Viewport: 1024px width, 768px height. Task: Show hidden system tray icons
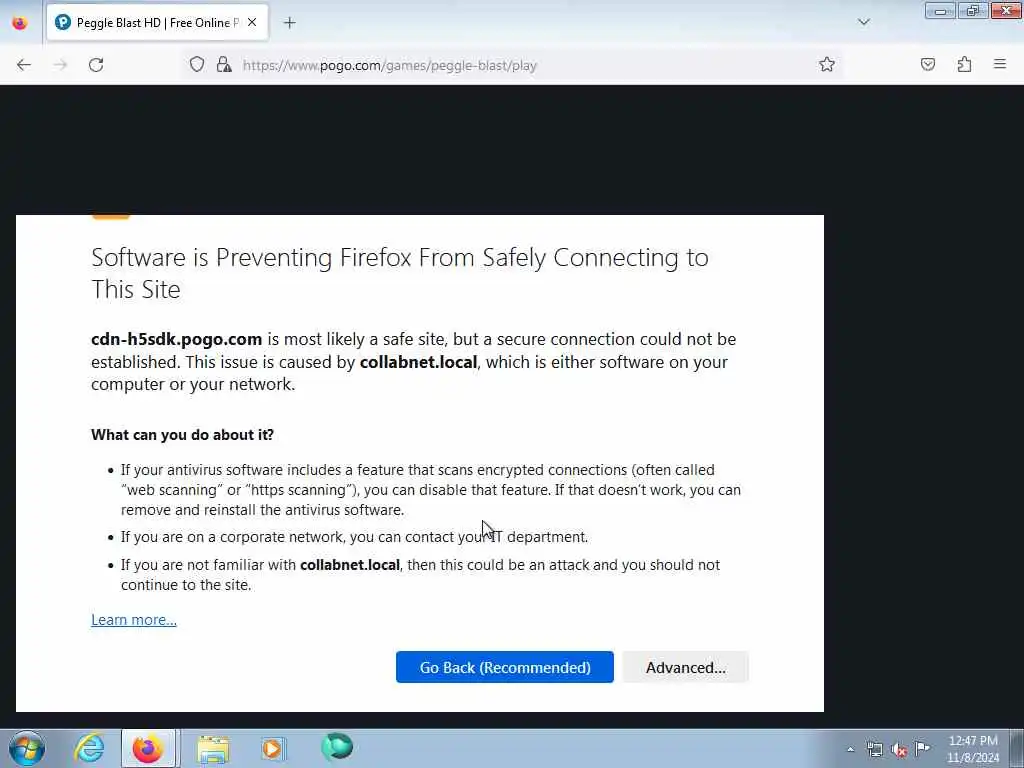(x=850, y=749)
